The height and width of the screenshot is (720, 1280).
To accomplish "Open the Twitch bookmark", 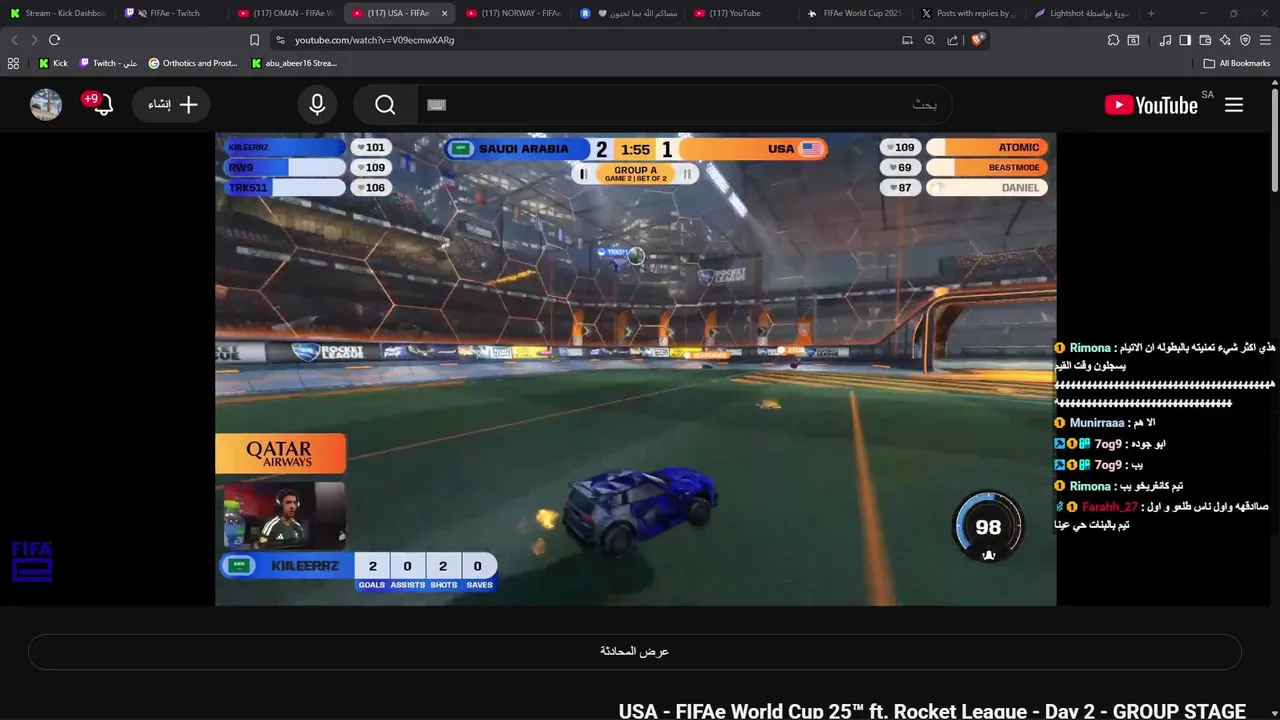I will pos(108,63).
